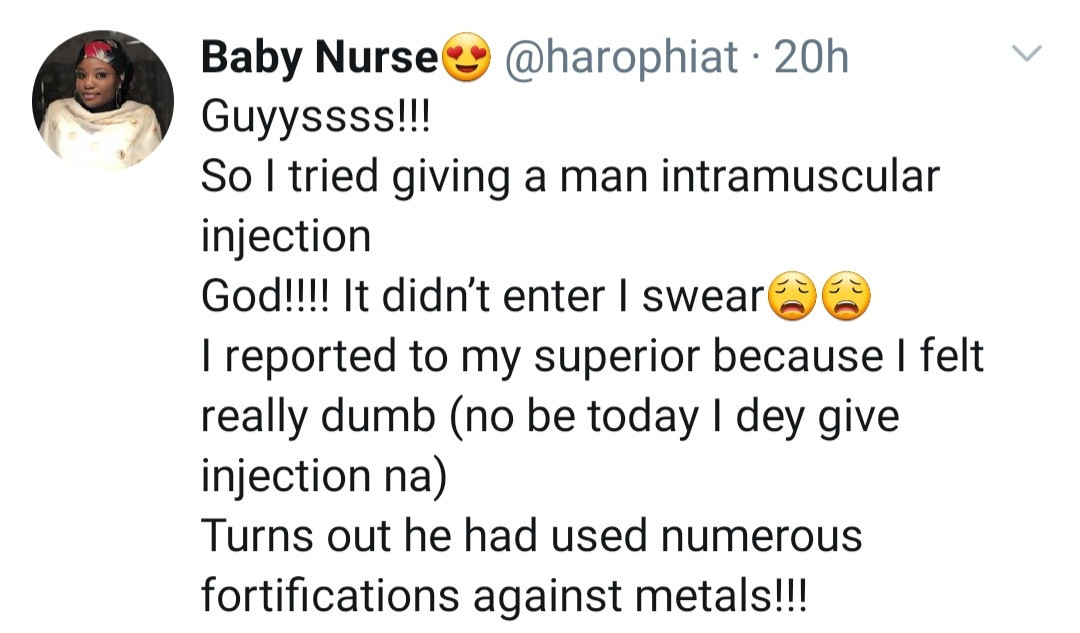Click the line "I reported to my superior"

pos(592,358)
